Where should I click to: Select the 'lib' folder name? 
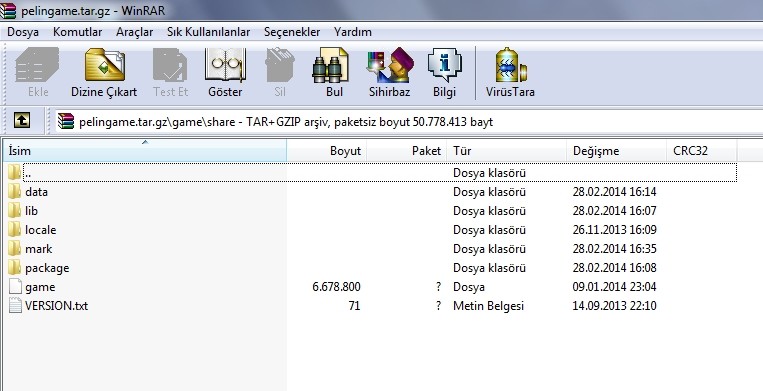click(31, 211)
